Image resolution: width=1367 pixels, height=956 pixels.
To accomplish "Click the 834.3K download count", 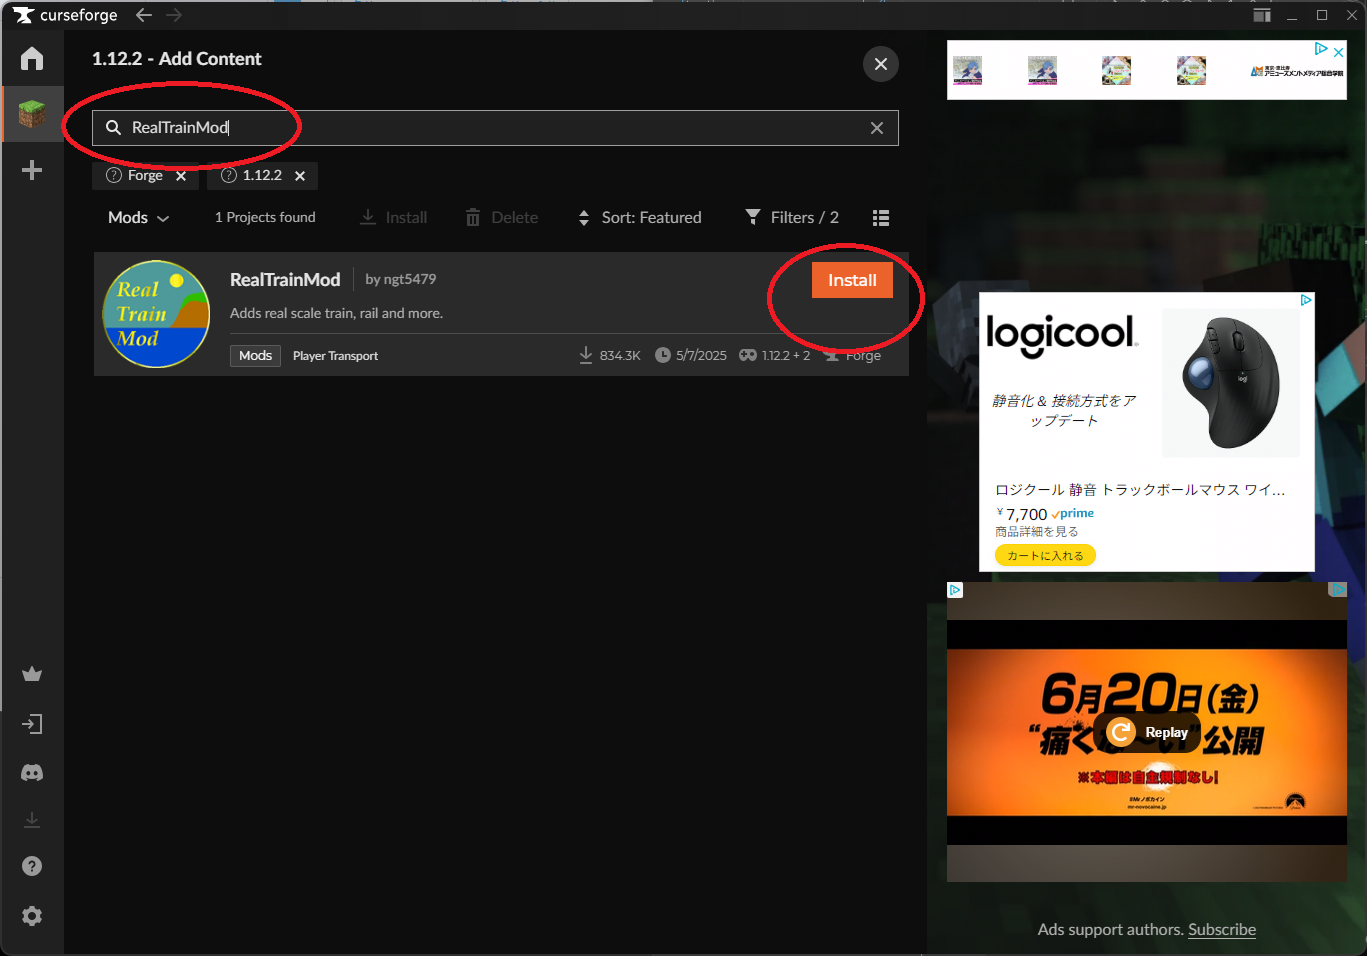I will click(610, 355).
